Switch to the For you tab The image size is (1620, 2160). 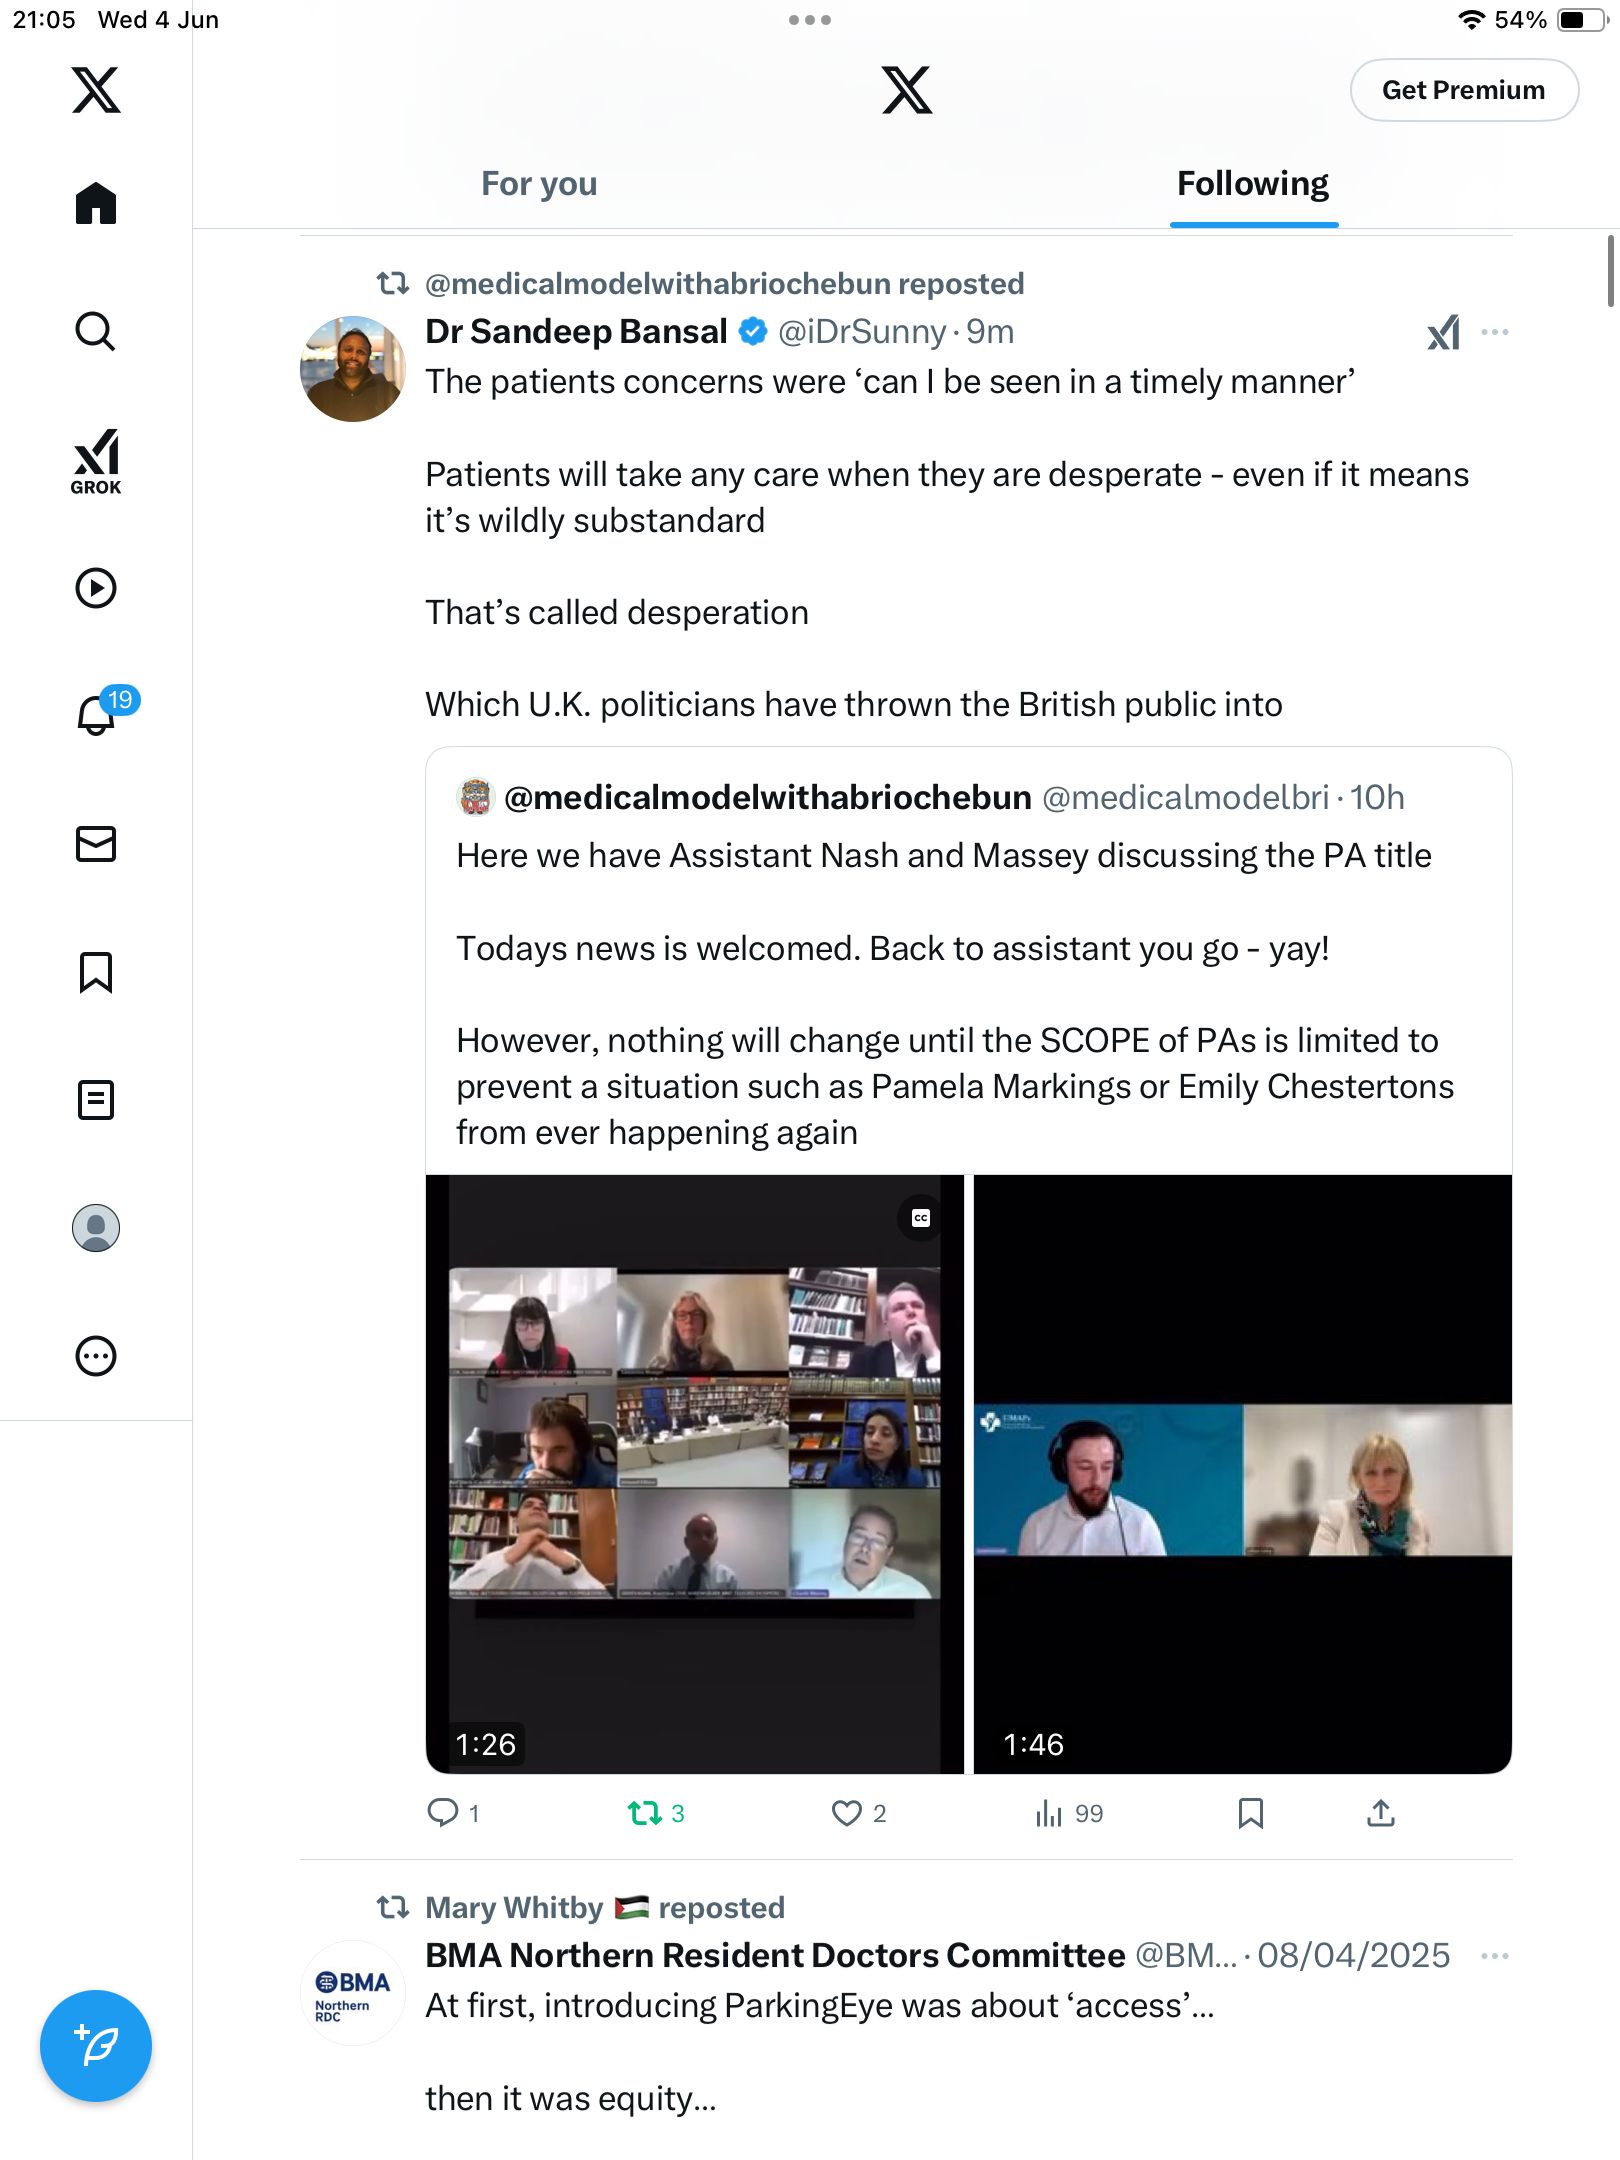(539, 184)
